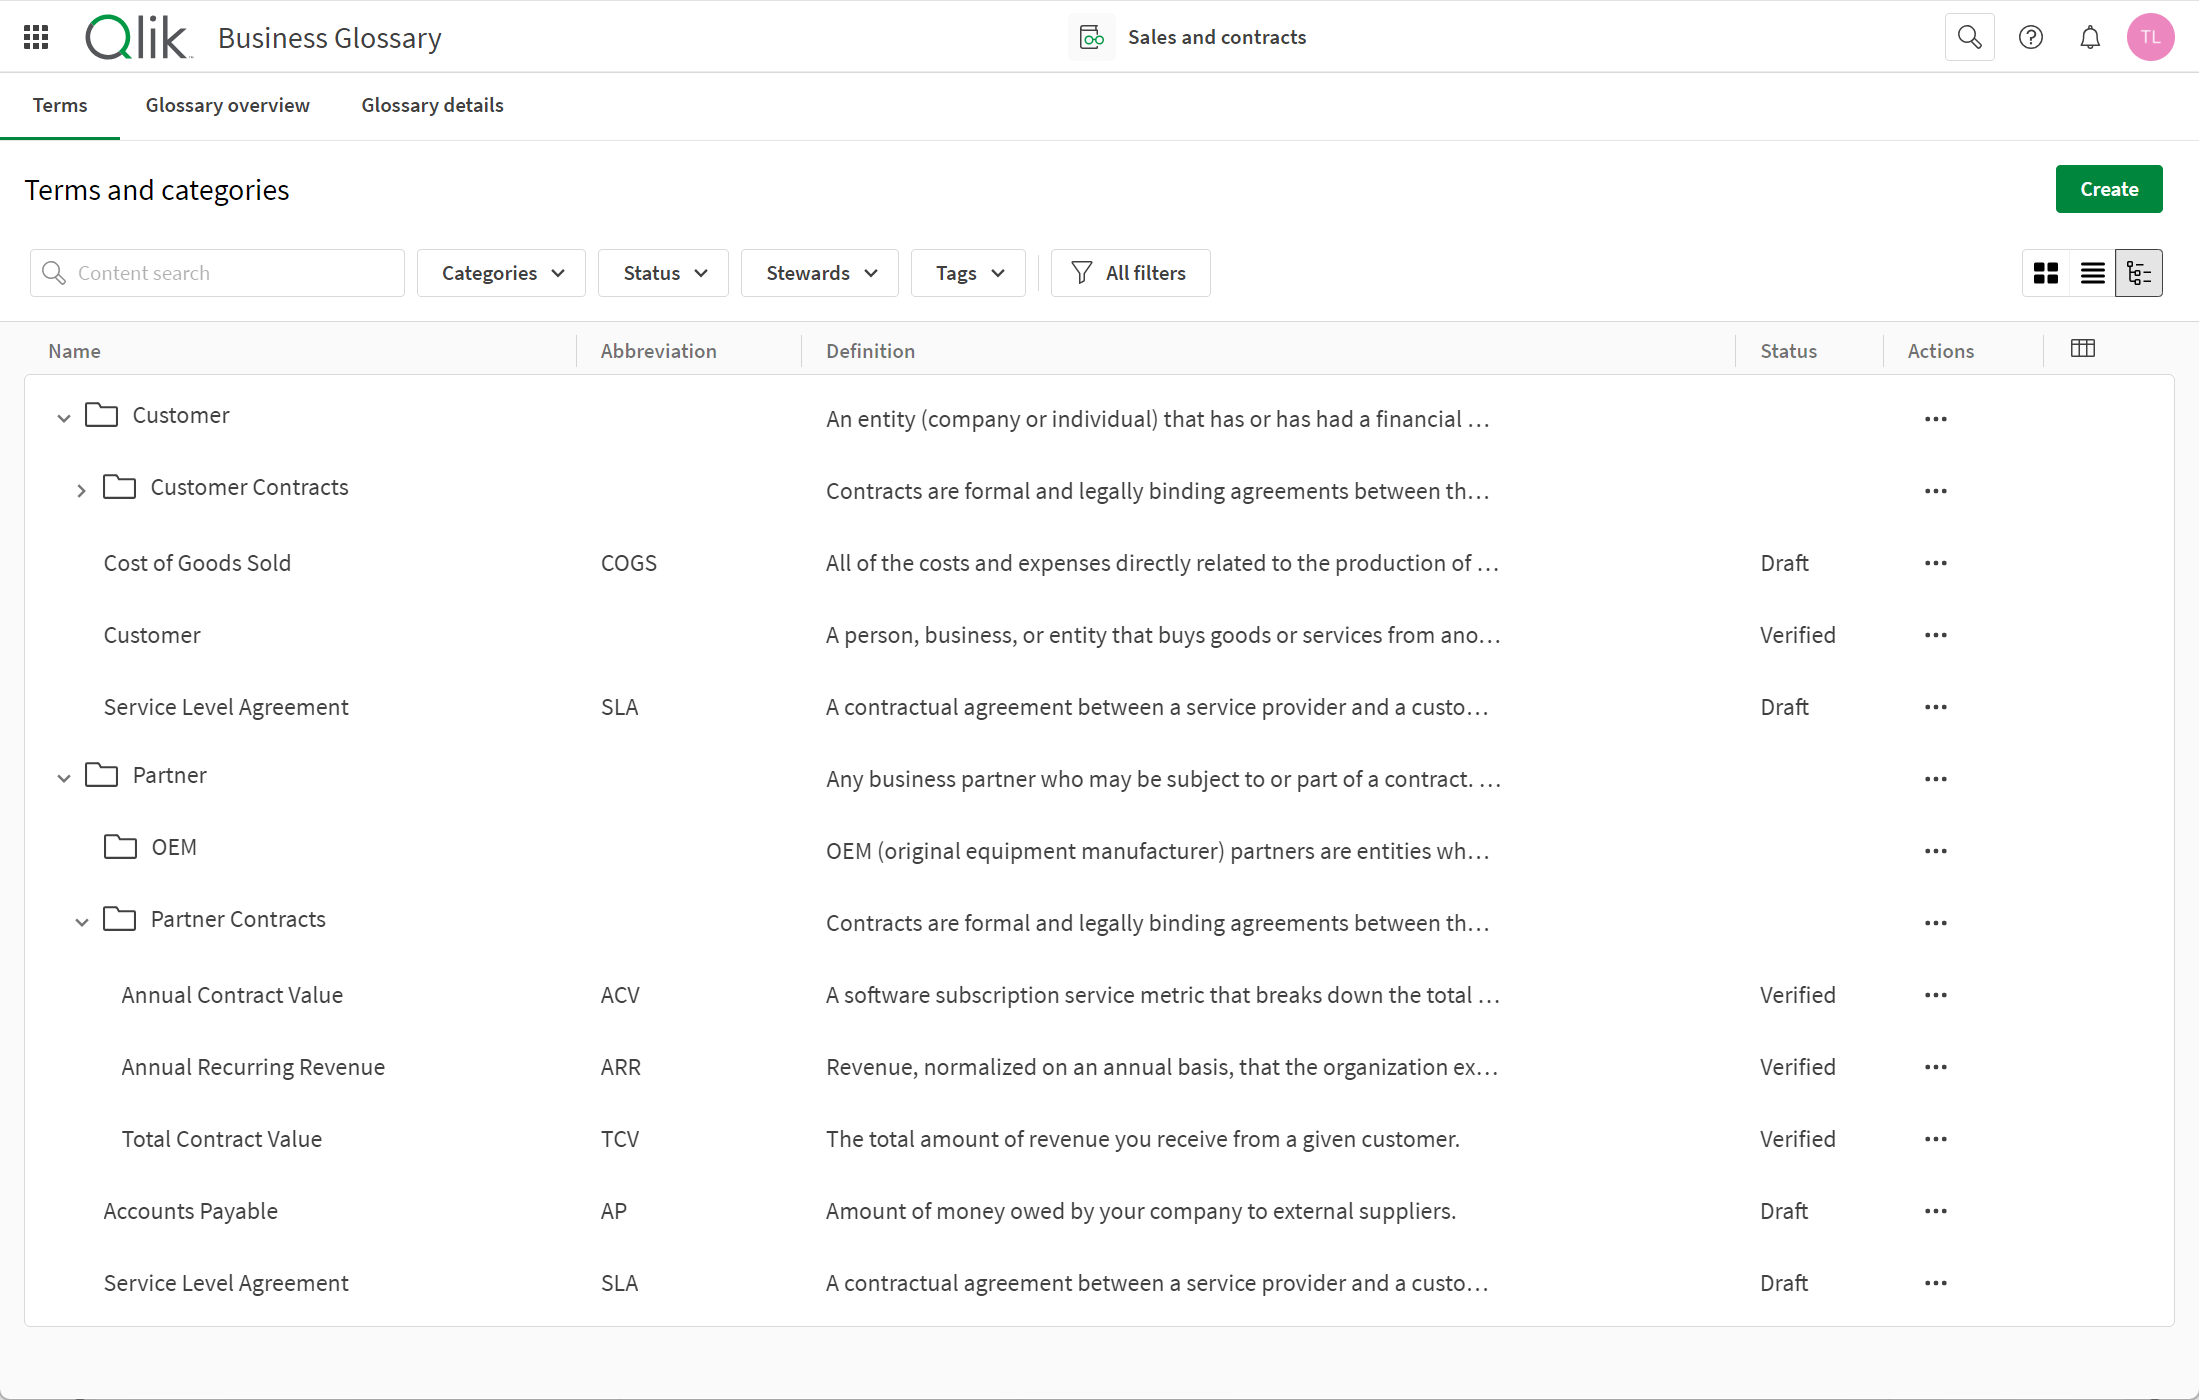Expand the Customer Contracts subcategory
The image size is (2199, 1400).
click(82, 488)
